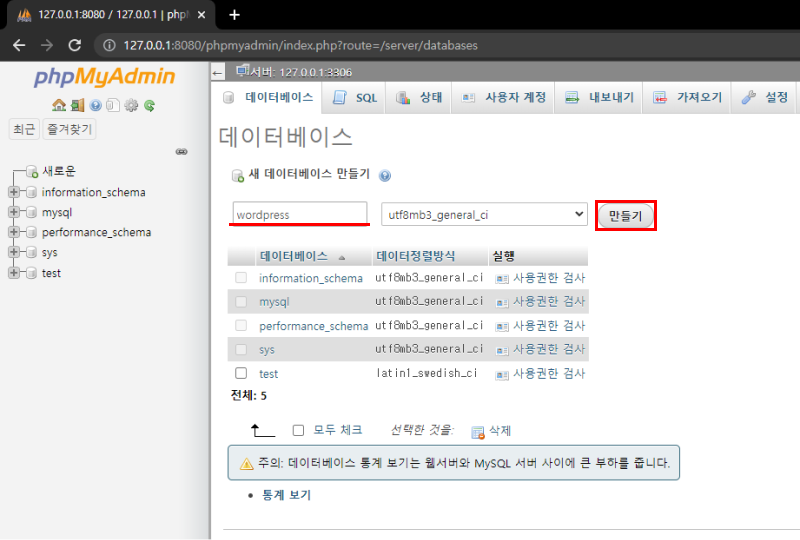The image size is (800, 540).
Task: Switch to the SQL tab
Action: tap(355, 98)
